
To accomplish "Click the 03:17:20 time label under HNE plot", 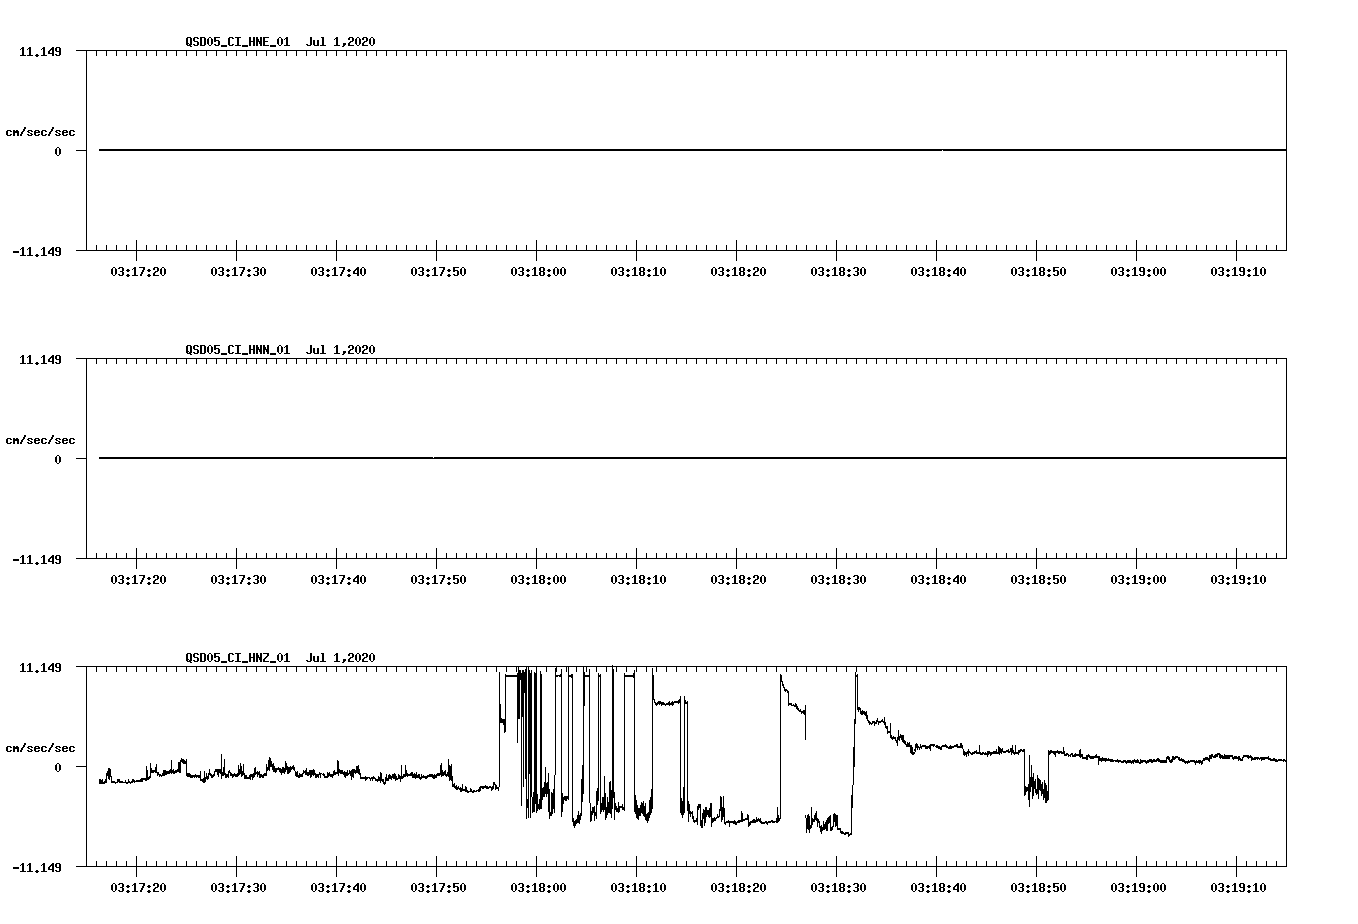I will click(x=138, y=272).
